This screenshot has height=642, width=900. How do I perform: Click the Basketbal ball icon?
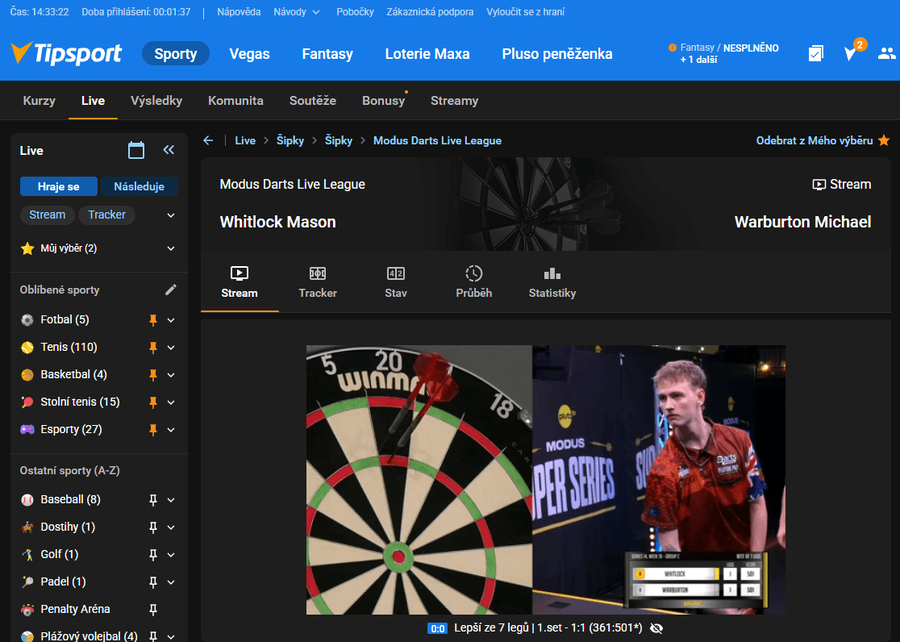click(x=27, y=375)
